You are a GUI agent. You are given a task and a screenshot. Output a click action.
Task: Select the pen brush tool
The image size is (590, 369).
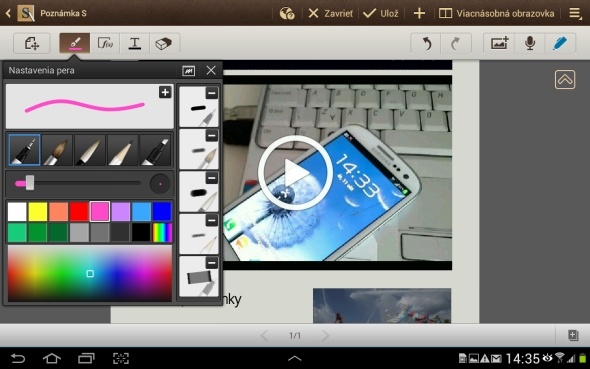[75, 43]
